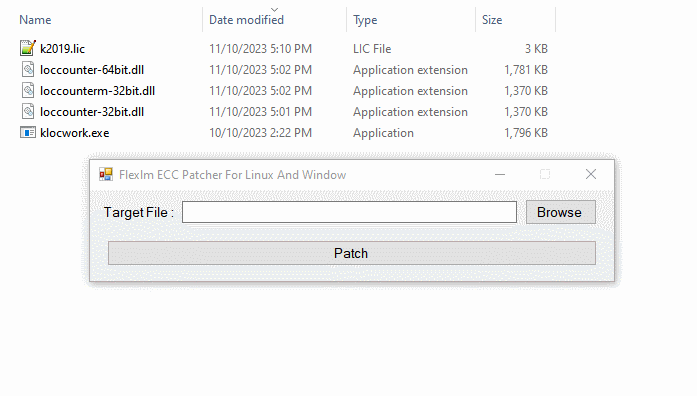Click the 3 KB size cell
Screen dimensions: 697x396
536,48
